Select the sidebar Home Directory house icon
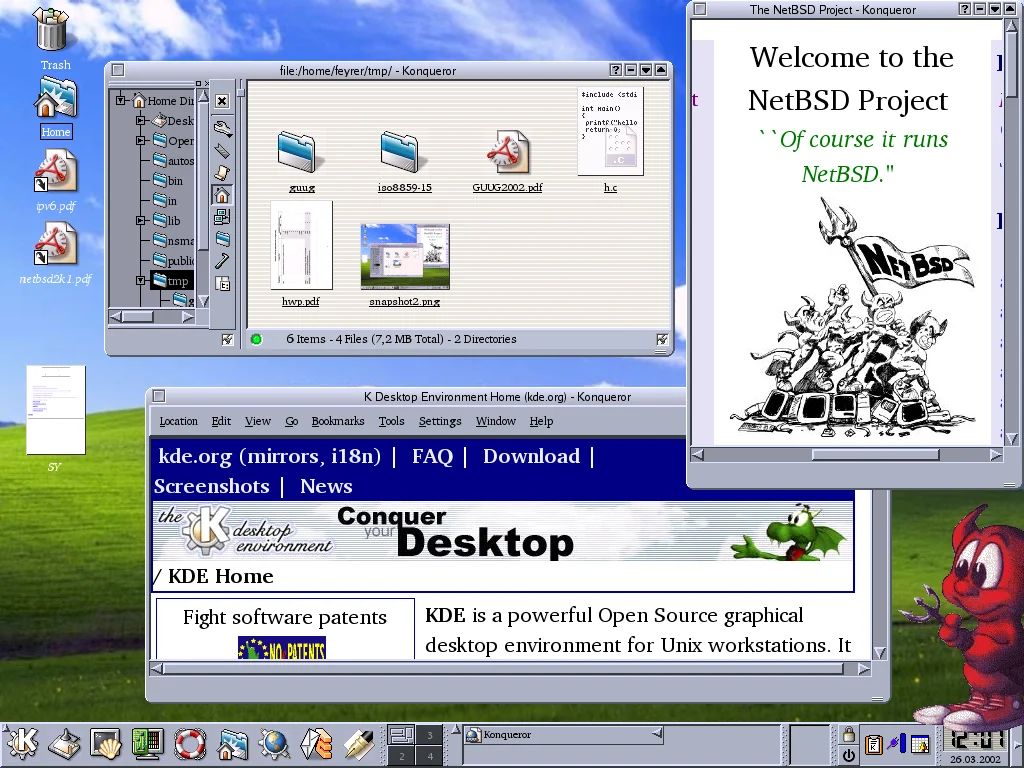The height and width of the screenshot is (768, 1024). 222,195
